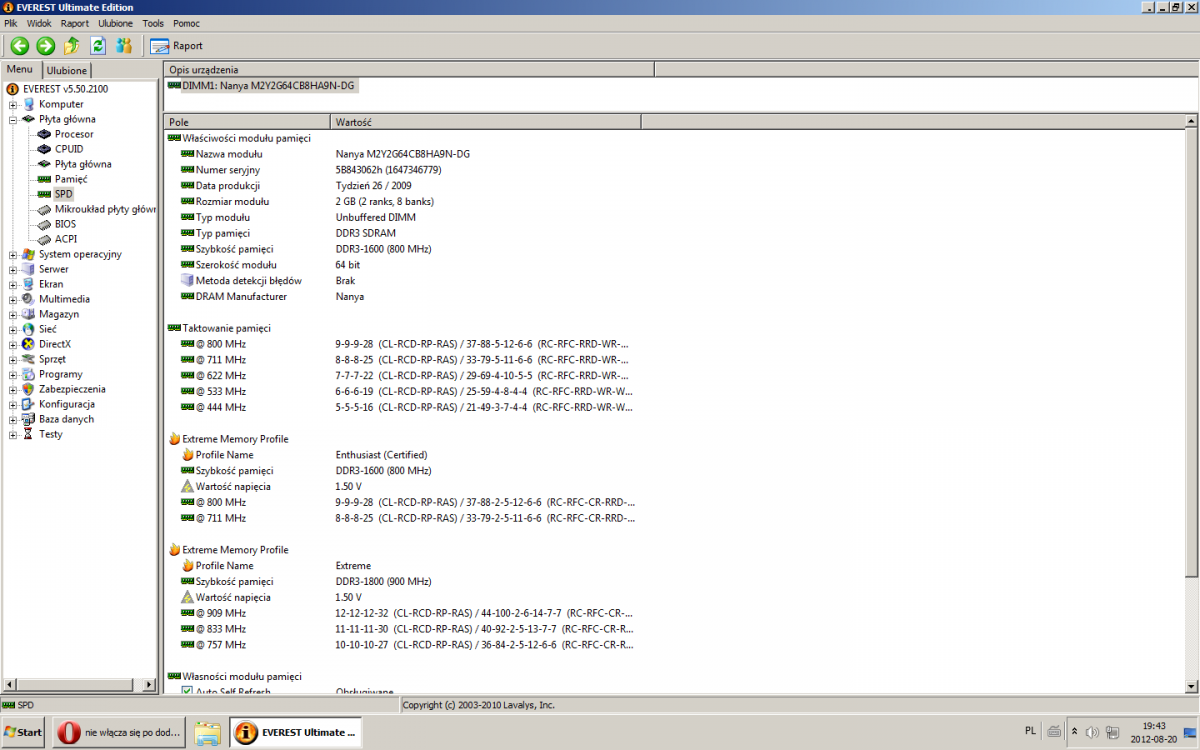Select Testy in the tree

tap(50, 434)
